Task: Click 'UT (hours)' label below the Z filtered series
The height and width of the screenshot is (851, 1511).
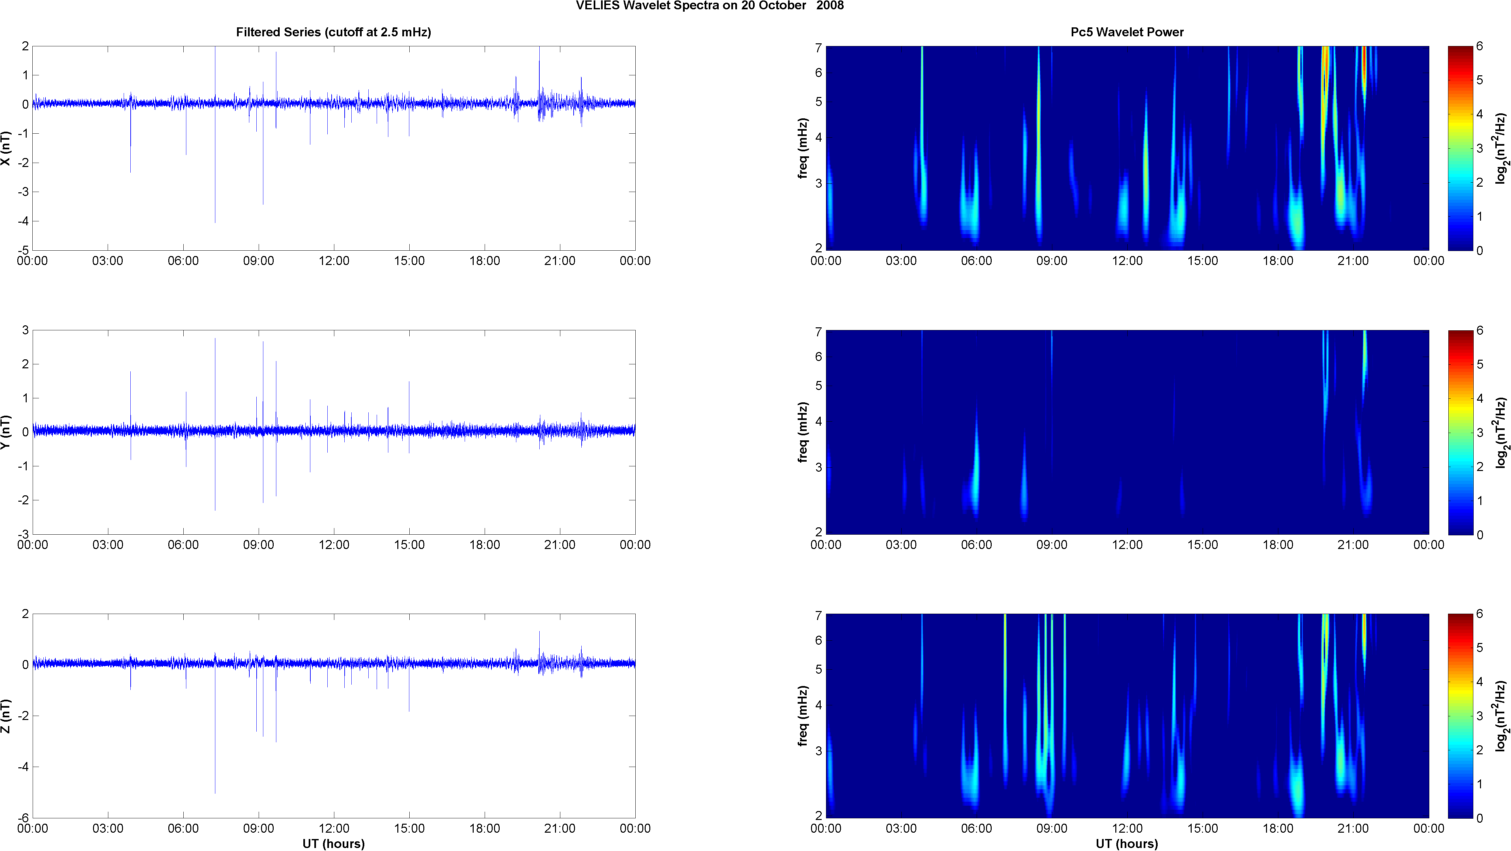Action: click(x=333, y=844)
